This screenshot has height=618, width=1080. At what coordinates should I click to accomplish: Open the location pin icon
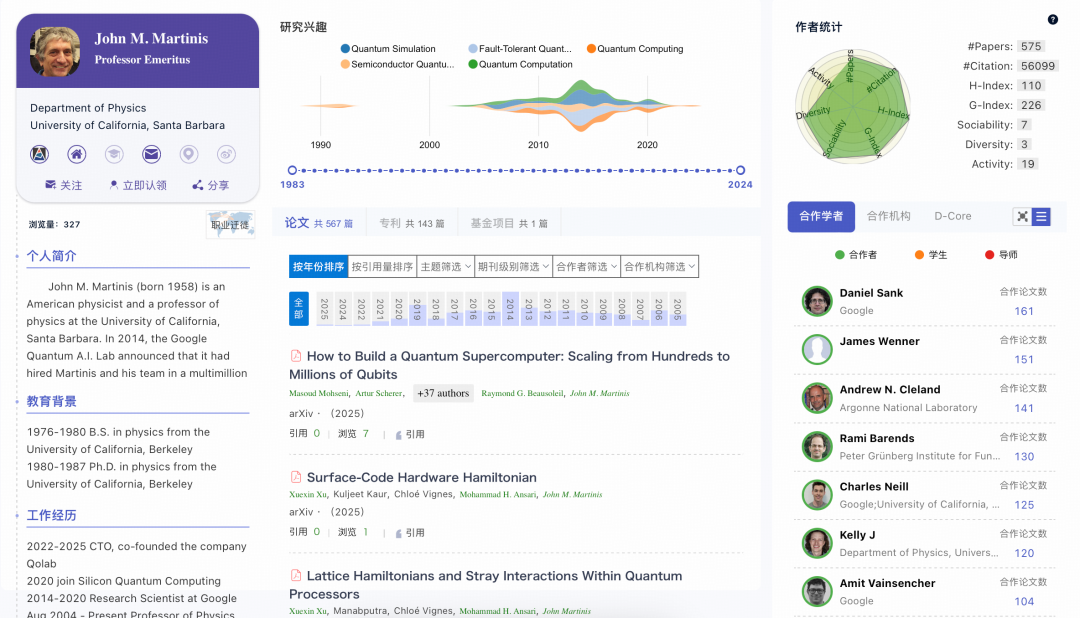(188, 154)
